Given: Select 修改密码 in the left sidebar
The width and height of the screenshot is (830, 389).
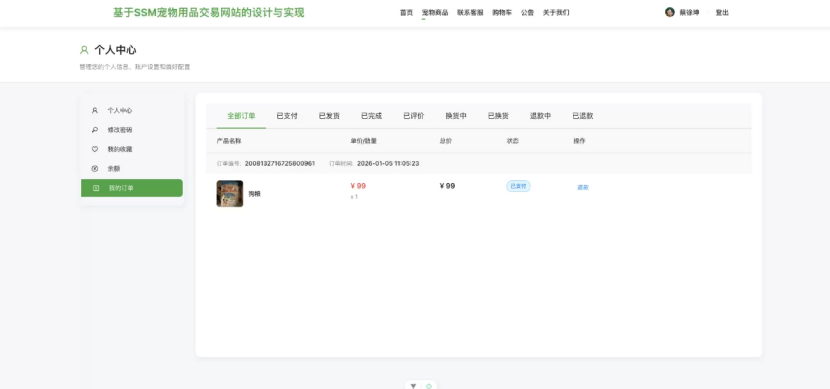Looking at the screenshot, I should [132, 130].
